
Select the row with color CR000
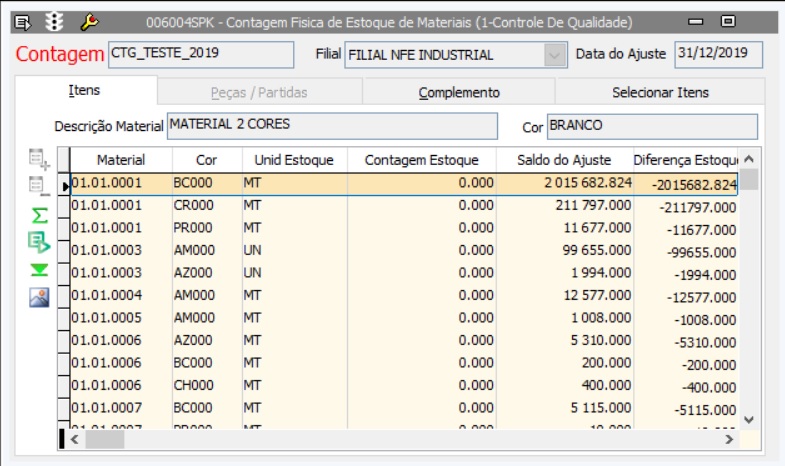[207, 205]
